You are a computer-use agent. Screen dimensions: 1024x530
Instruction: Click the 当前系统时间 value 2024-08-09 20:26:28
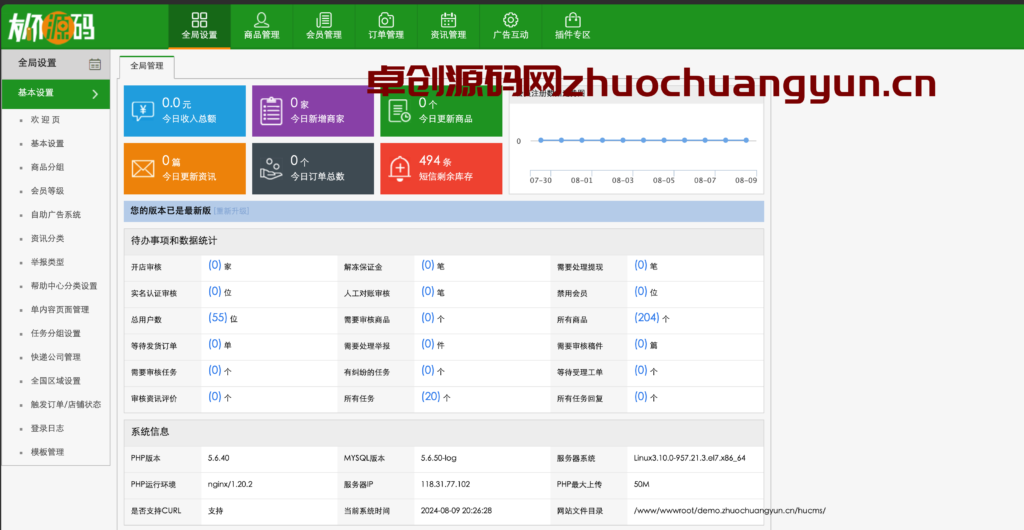coord(456,510)
